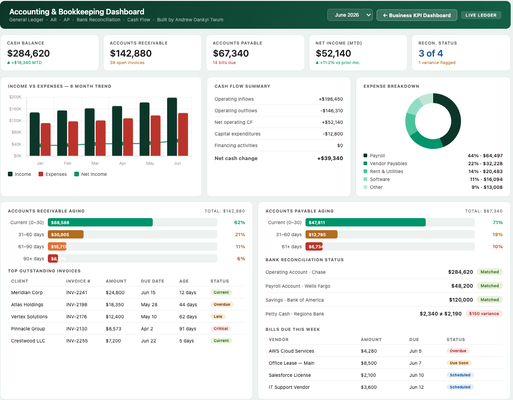Click the AP Current (0-30) bar showing 71%
The image size is (513, 400).
coord(366,222)
